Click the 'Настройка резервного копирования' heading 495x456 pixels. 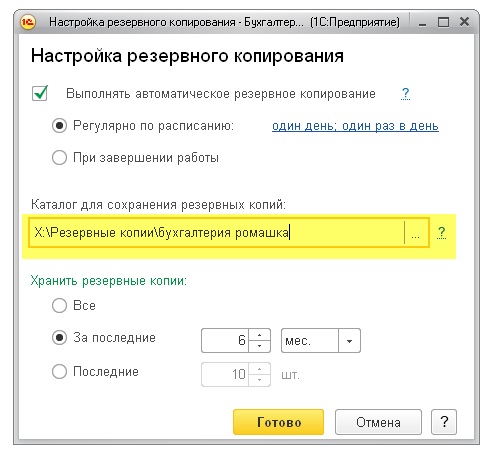pos(187,55)
